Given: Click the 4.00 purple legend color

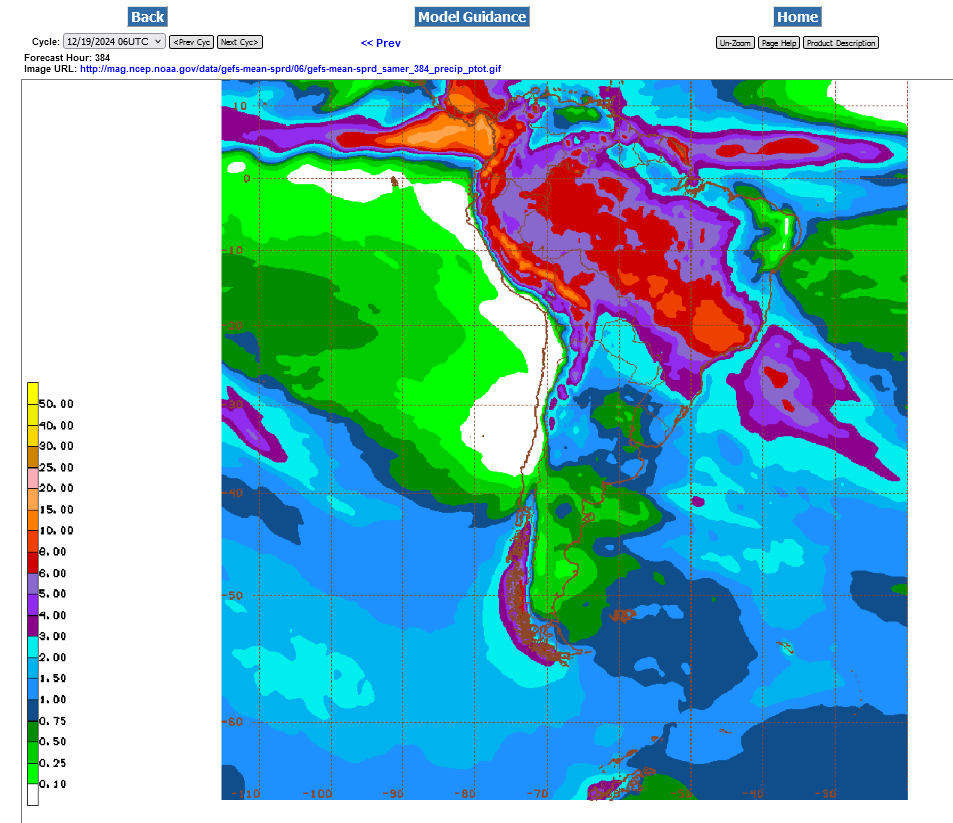Looking at the screenshot, I should coord(33,604).
